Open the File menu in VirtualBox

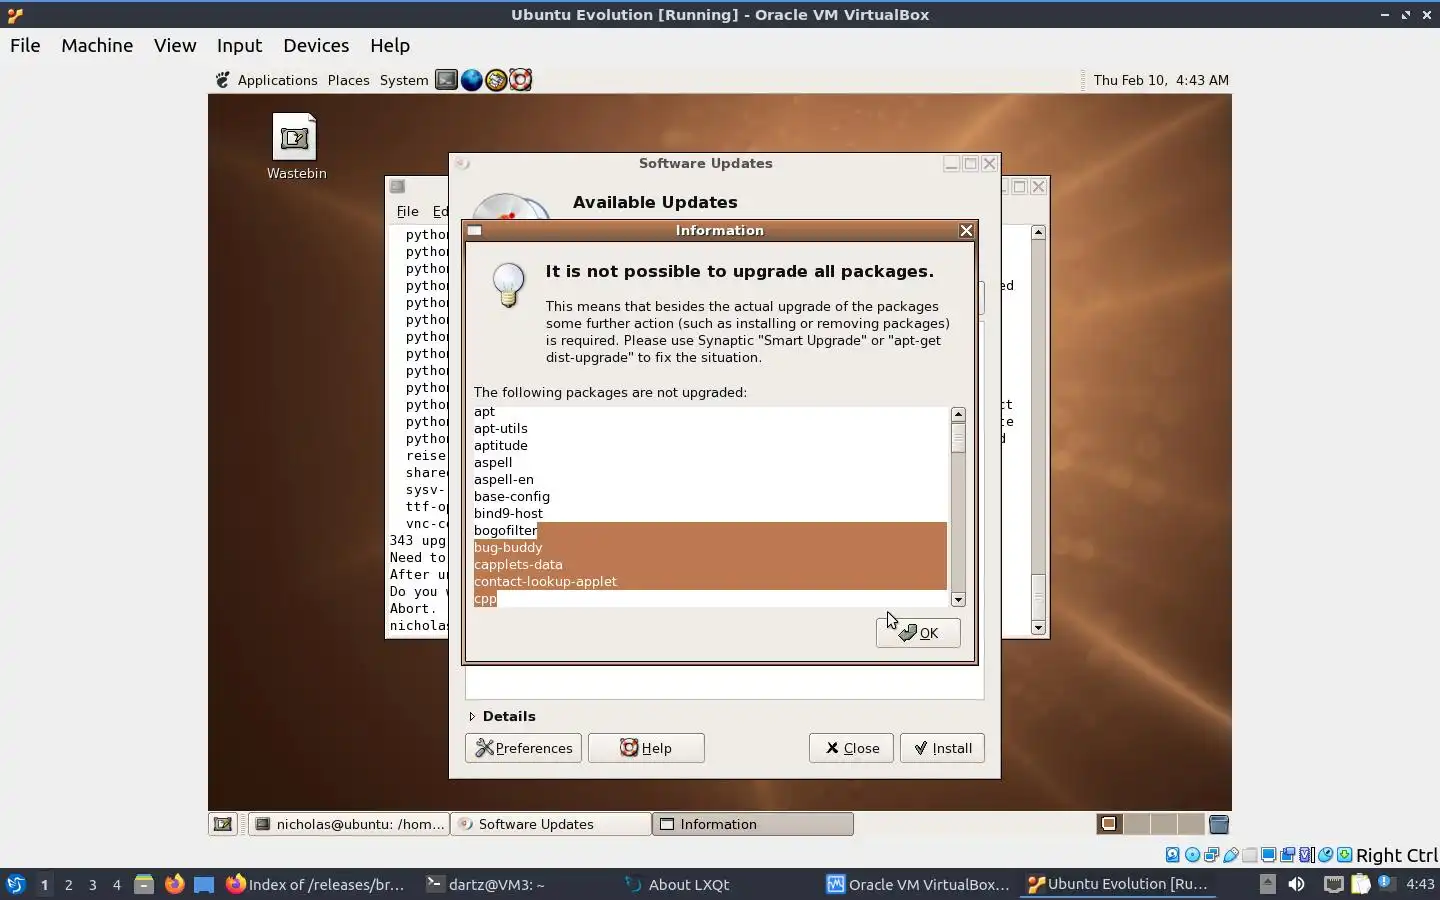click(25, 45)
